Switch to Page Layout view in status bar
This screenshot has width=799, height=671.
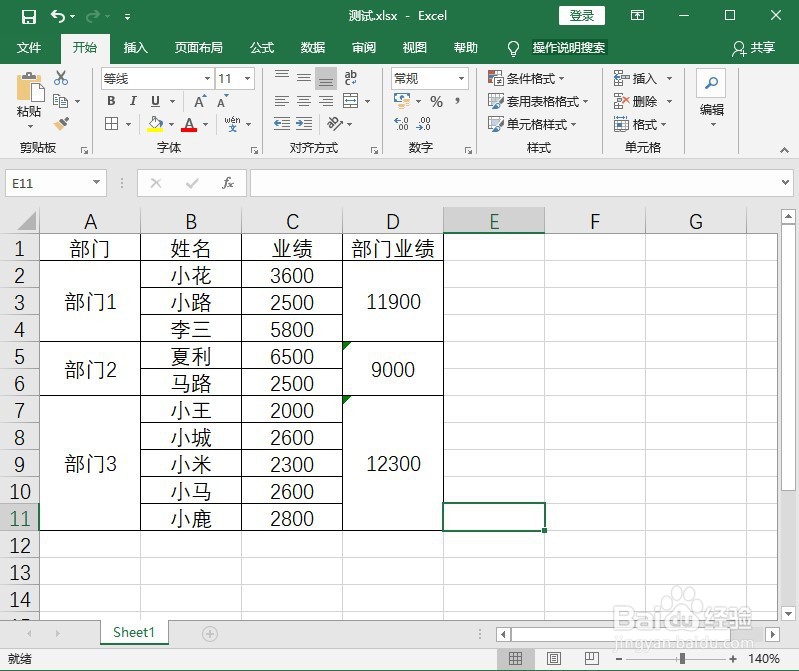[x=554, y=659]
